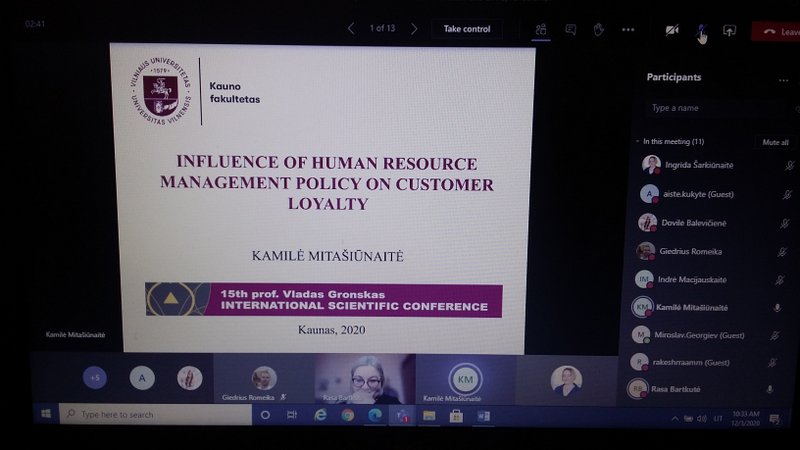Click the muted mic icon beside Dovile Balevičienė

pos(784,223)
